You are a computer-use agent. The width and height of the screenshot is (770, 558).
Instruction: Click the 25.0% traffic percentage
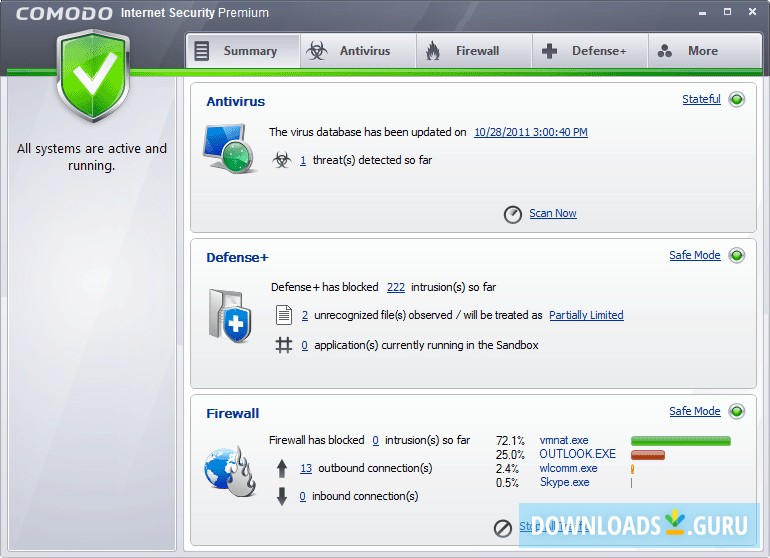point(510,454)
